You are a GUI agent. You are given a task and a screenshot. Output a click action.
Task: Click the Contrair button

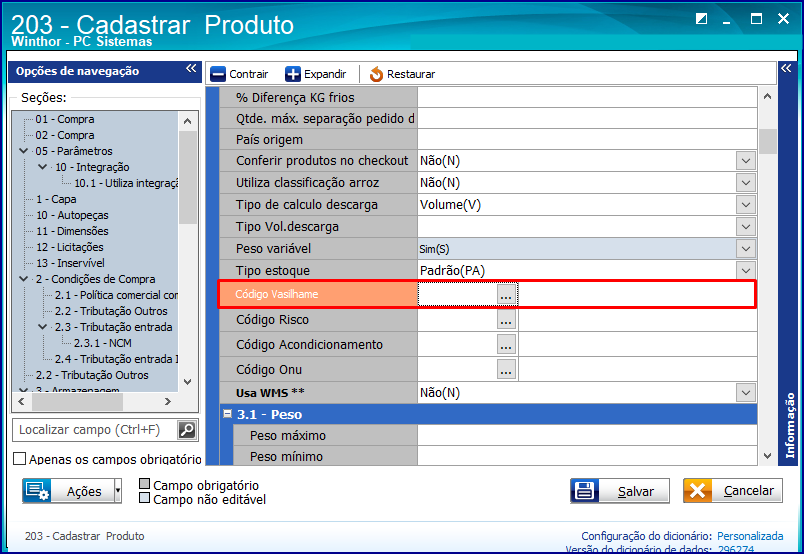[239, 74]
